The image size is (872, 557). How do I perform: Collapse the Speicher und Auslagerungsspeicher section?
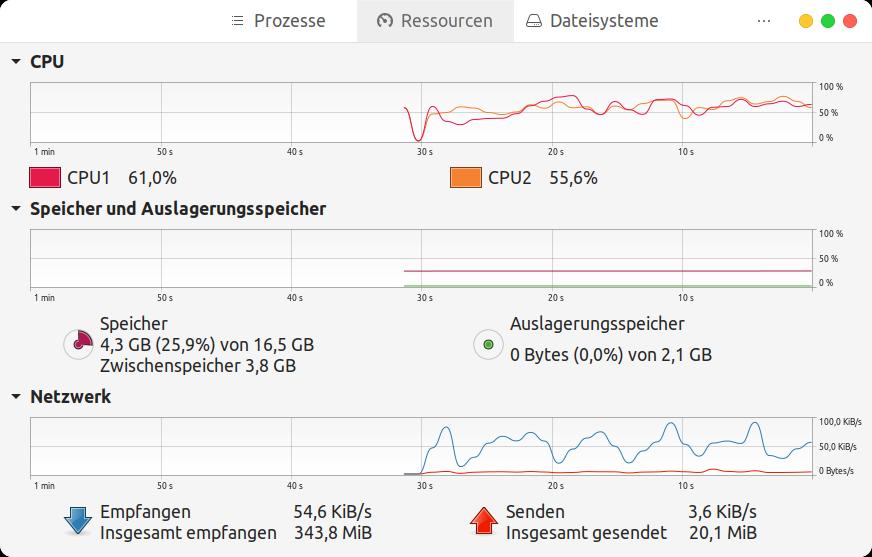point(16,209)
